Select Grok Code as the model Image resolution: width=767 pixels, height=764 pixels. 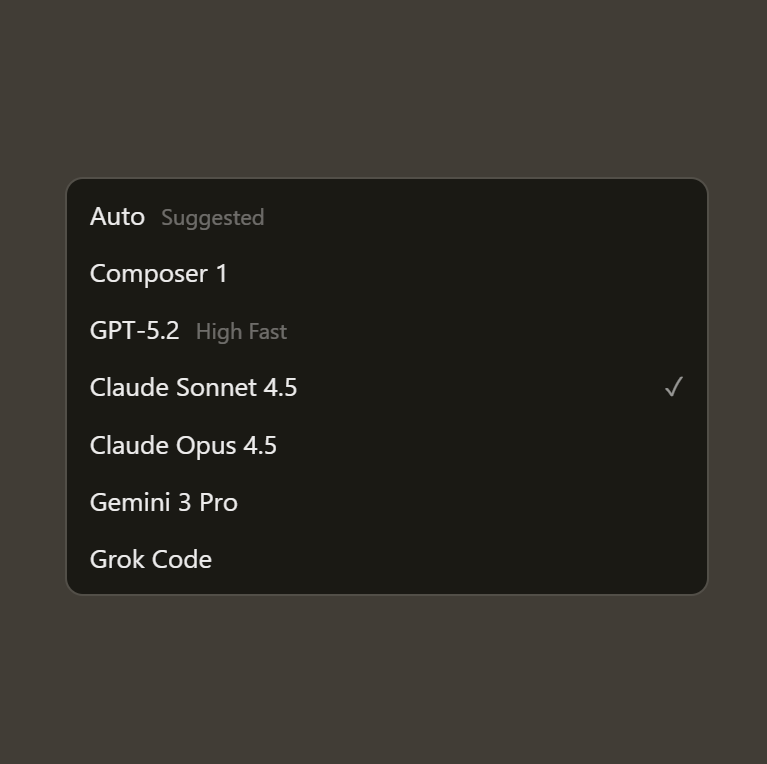[x=150, y=559]
